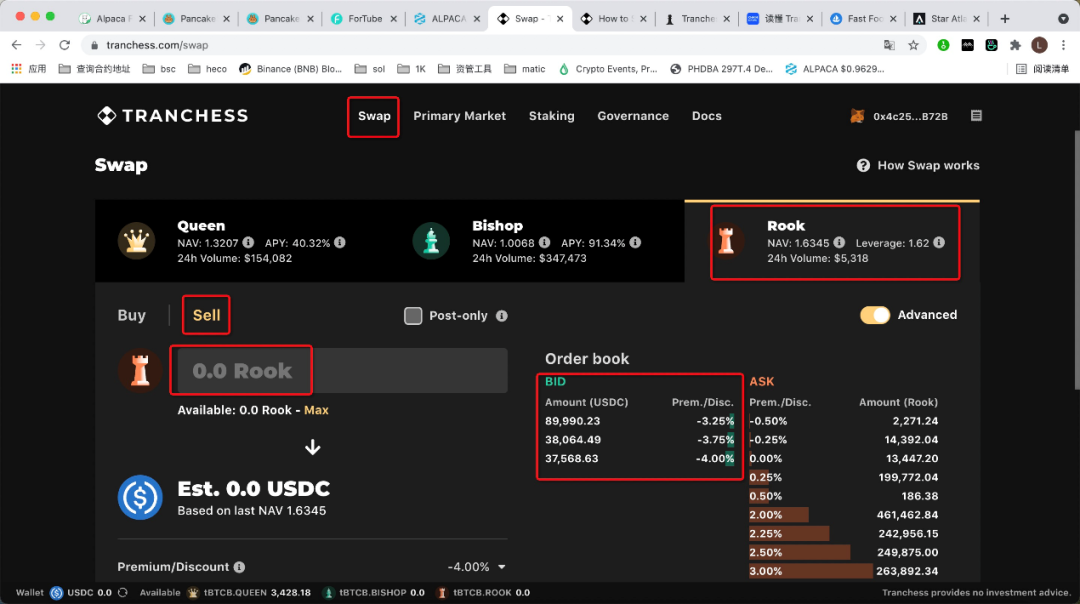Expand the Premium/Discount -4.00% dropdown

(477, 567)
